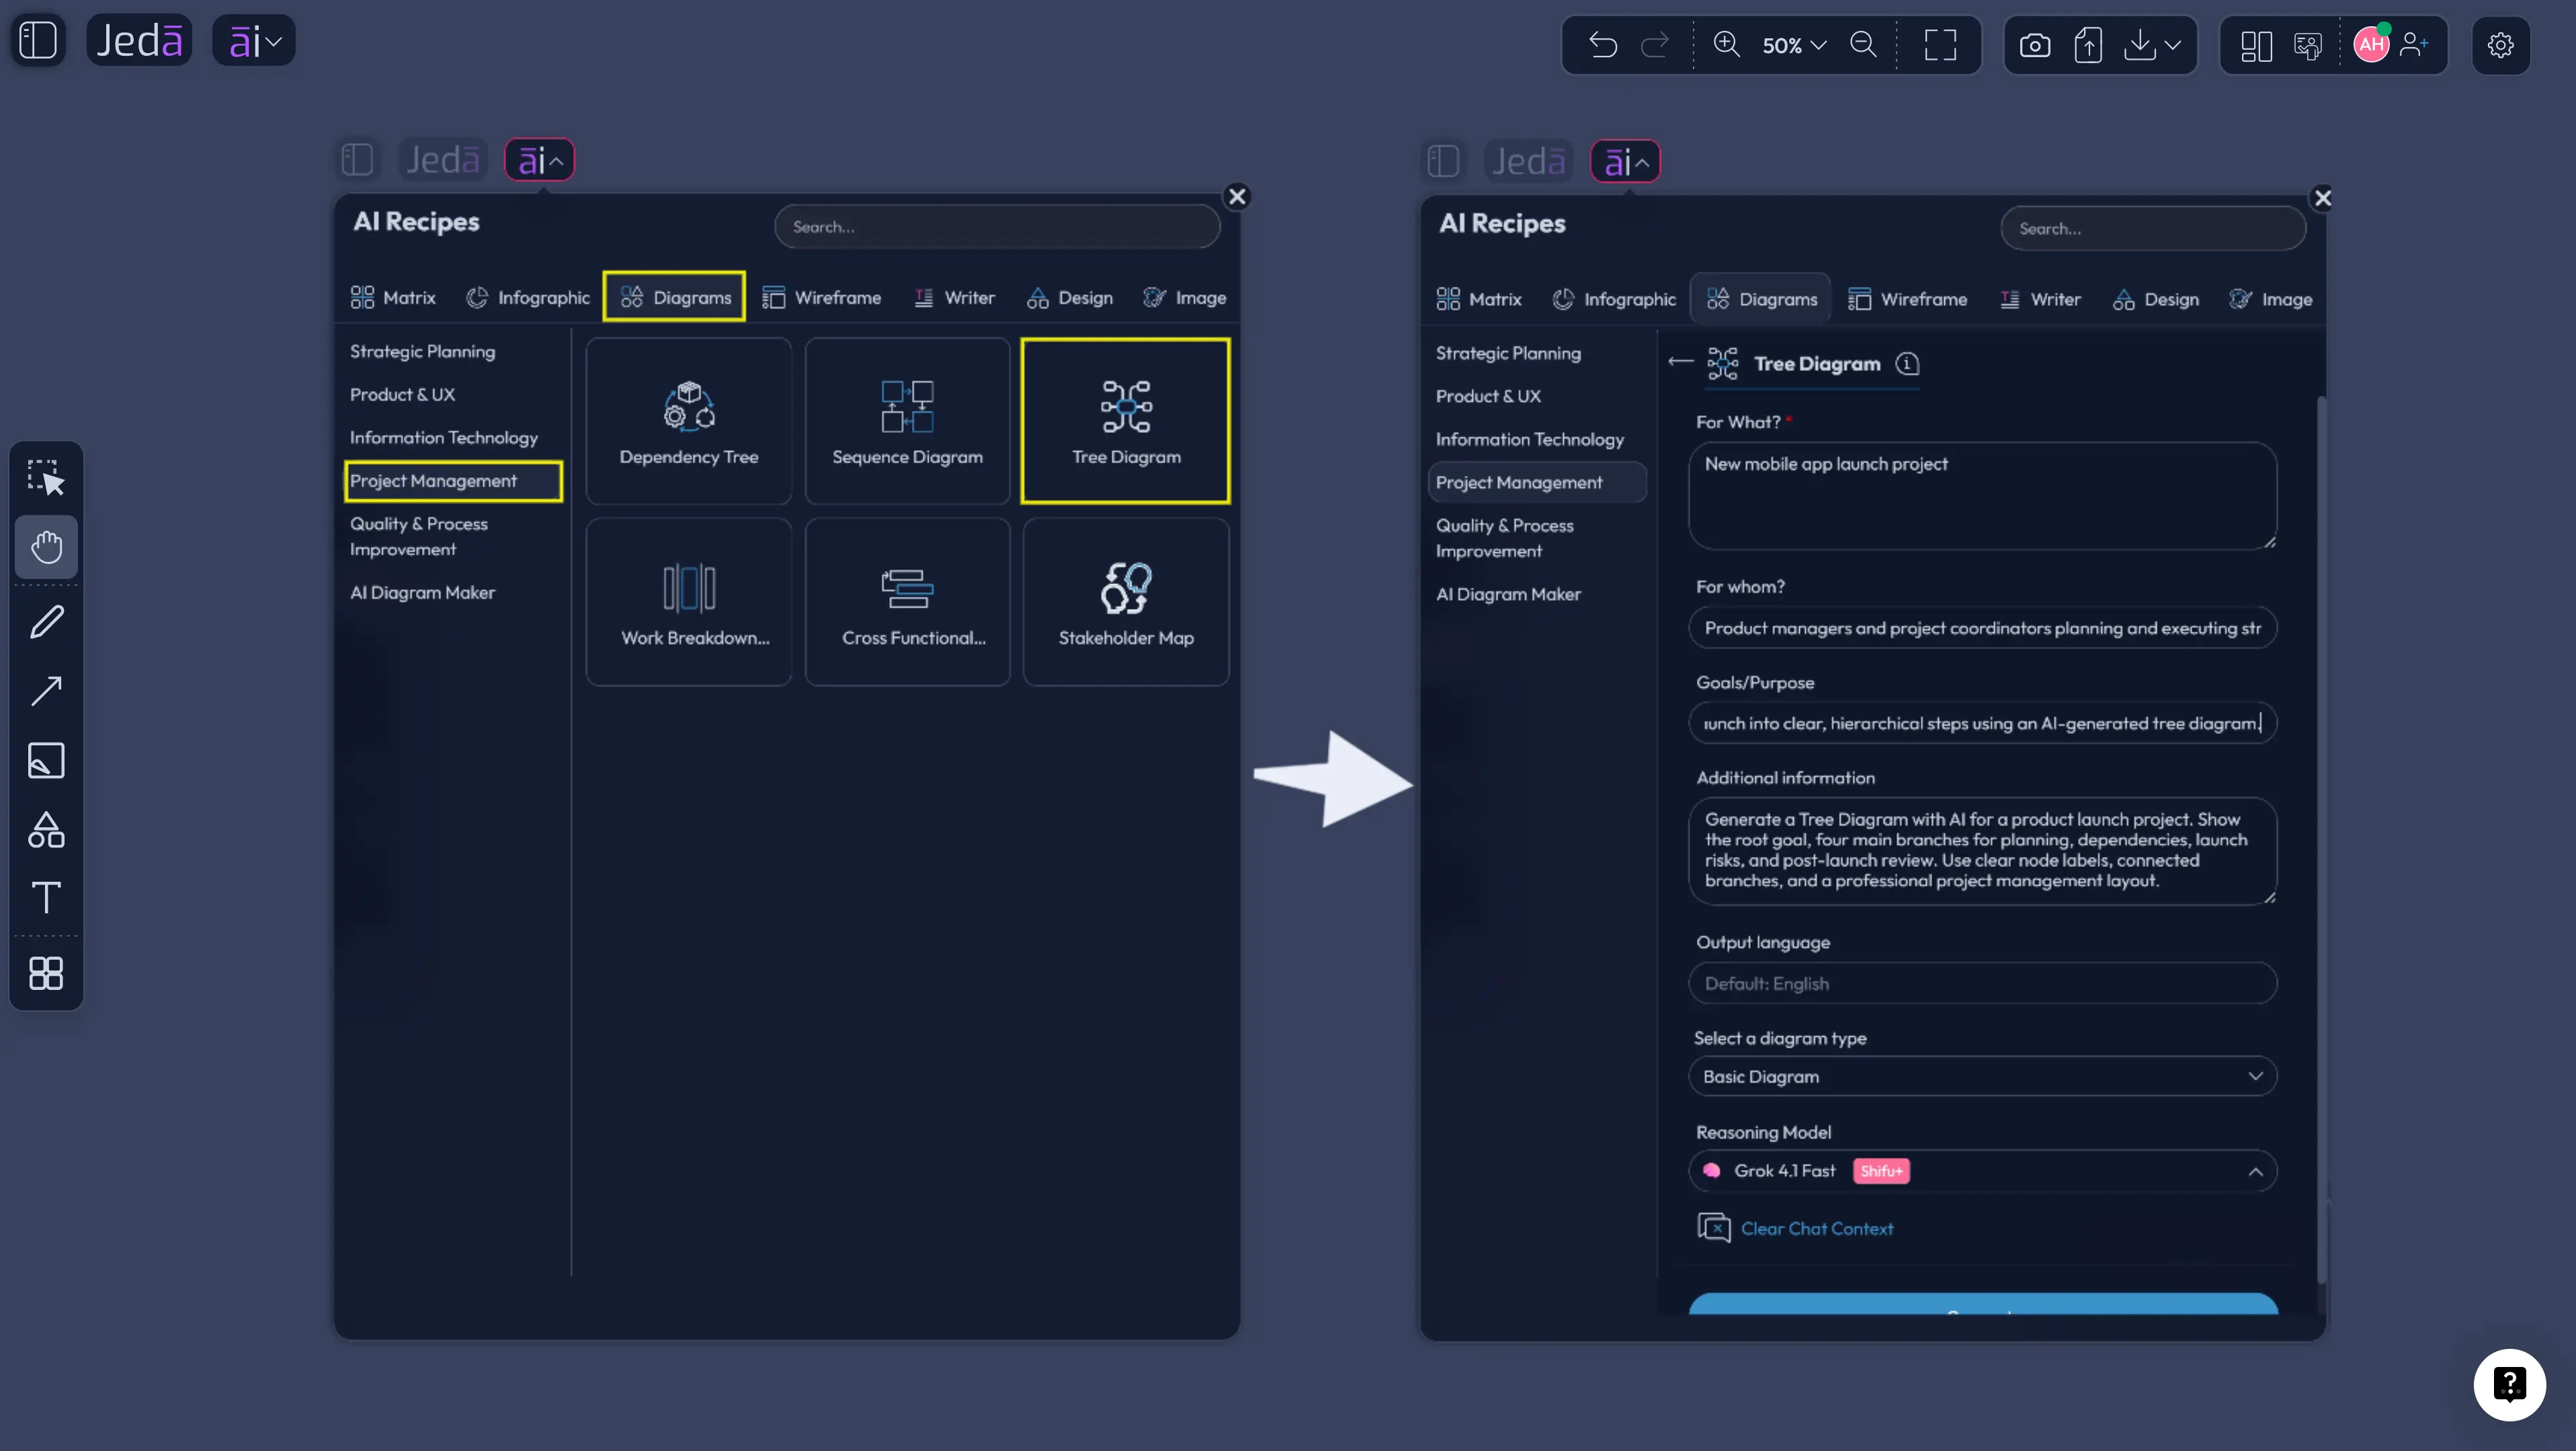This screenshot has width=2576, height=1451.
Task: Switch to Infographic tab in left panel
Action: tap(528, 297)
